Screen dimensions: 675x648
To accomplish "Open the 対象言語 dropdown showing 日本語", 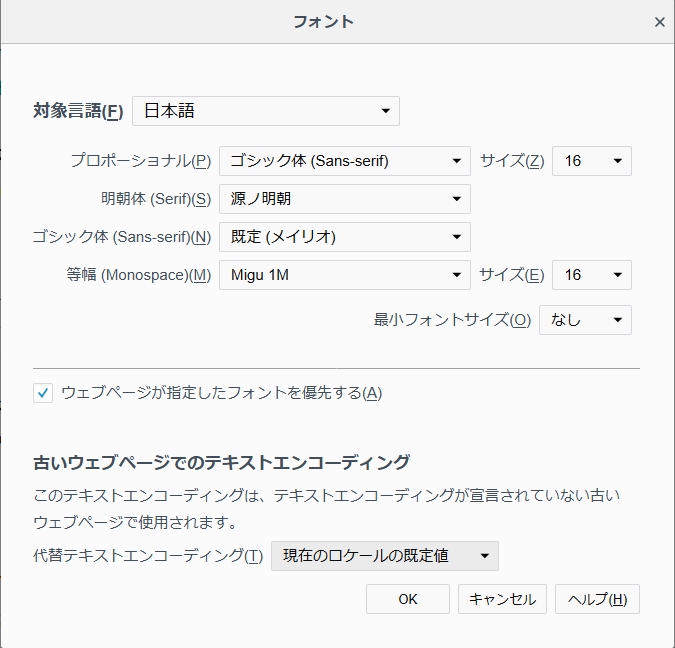I will [266, 111].
